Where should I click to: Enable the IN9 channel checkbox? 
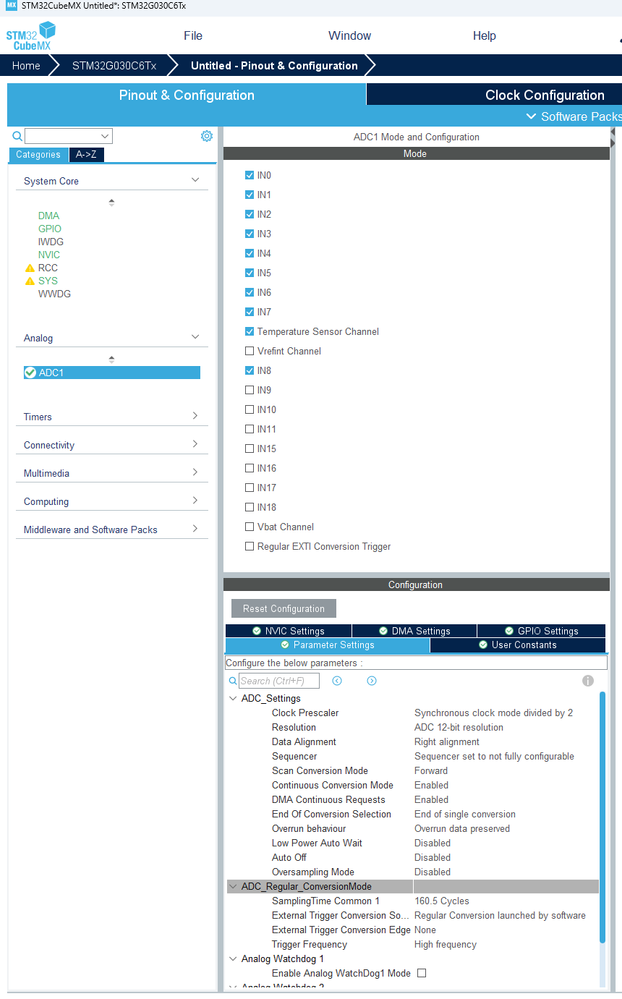coord(249,390)
